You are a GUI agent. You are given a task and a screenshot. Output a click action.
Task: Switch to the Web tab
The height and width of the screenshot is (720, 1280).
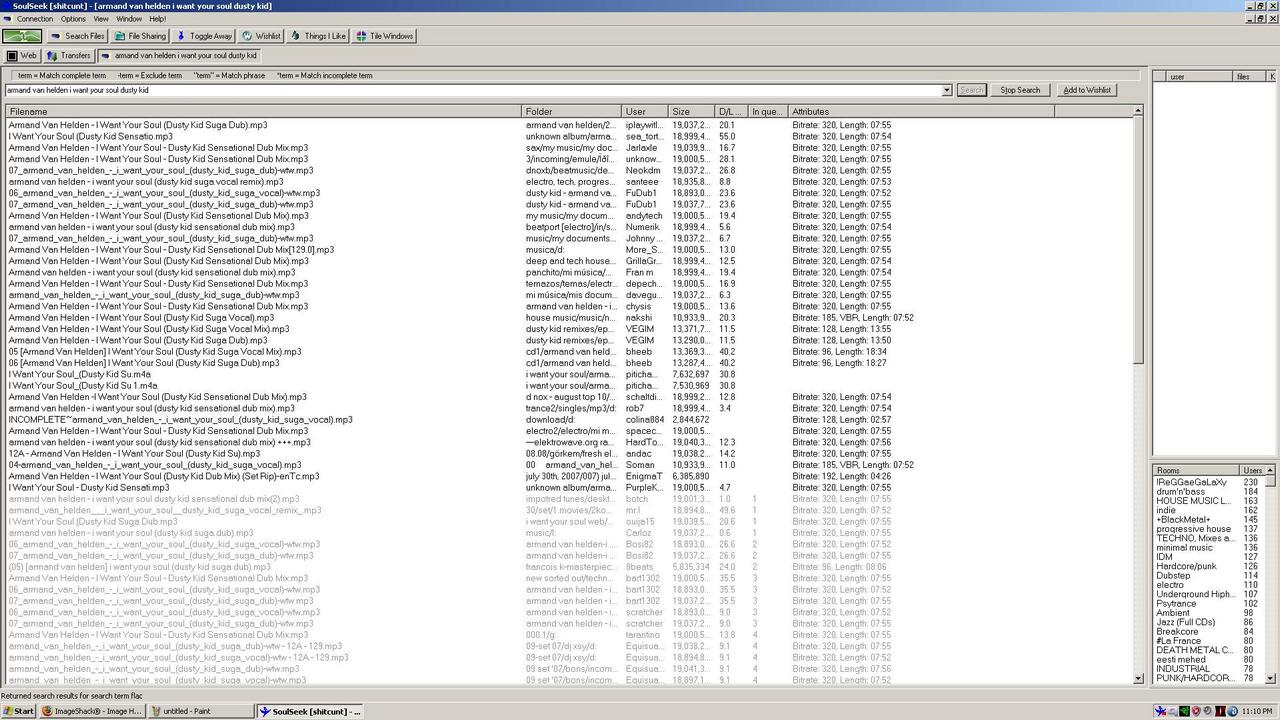click(x=22, y=56)
